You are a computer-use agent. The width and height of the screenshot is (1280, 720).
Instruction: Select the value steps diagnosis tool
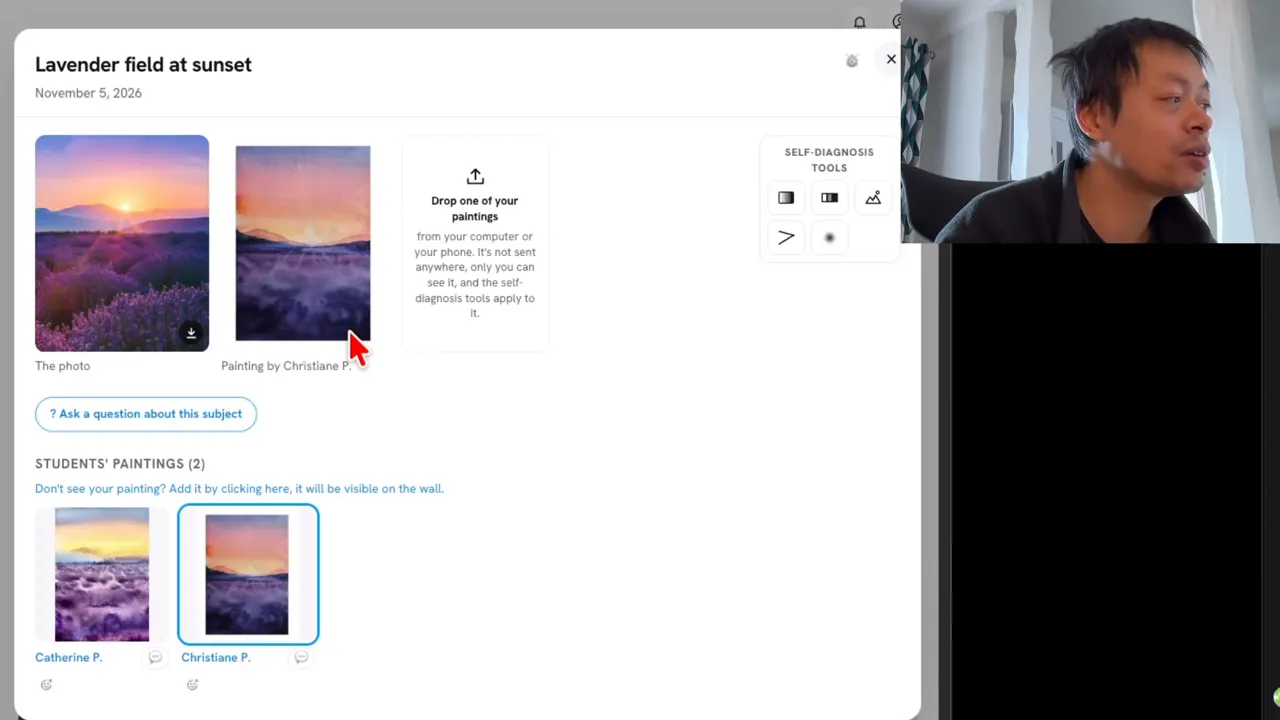tap(829, 198)
